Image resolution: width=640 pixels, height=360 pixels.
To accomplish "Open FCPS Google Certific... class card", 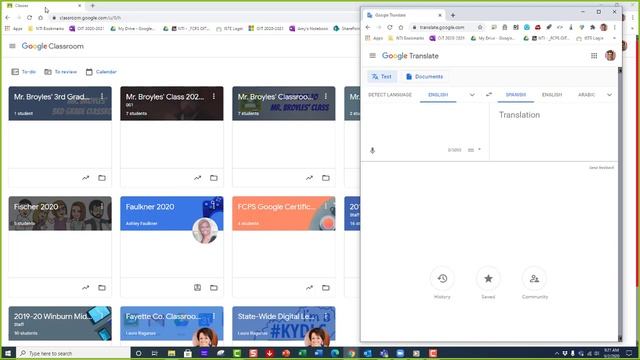I will tap(277, 207).
